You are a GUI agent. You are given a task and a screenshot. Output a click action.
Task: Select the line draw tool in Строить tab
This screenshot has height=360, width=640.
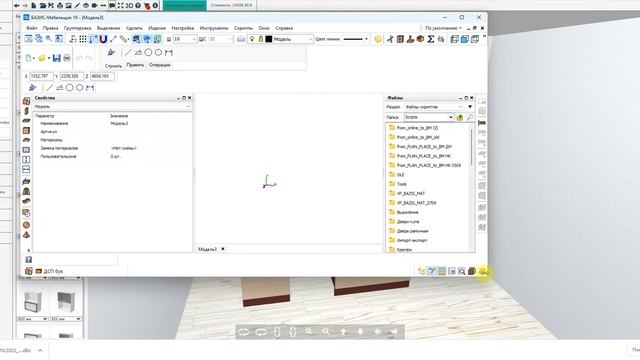click(x=128, y=53)
